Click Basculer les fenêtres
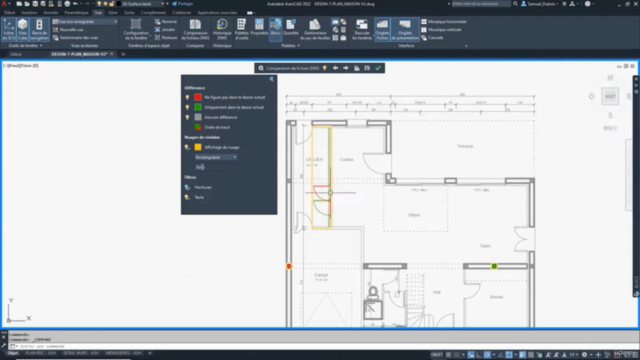This screenshot has height=360, width=640. click(362, 30)
